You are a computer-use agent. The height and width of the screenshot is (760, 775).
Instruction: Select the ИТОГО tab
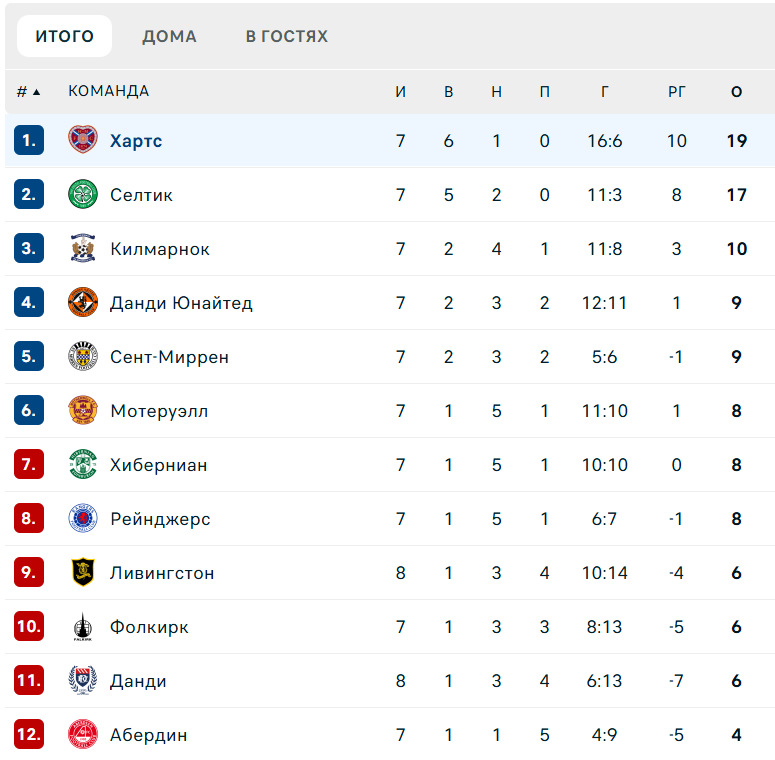click(x=65, y=37)
